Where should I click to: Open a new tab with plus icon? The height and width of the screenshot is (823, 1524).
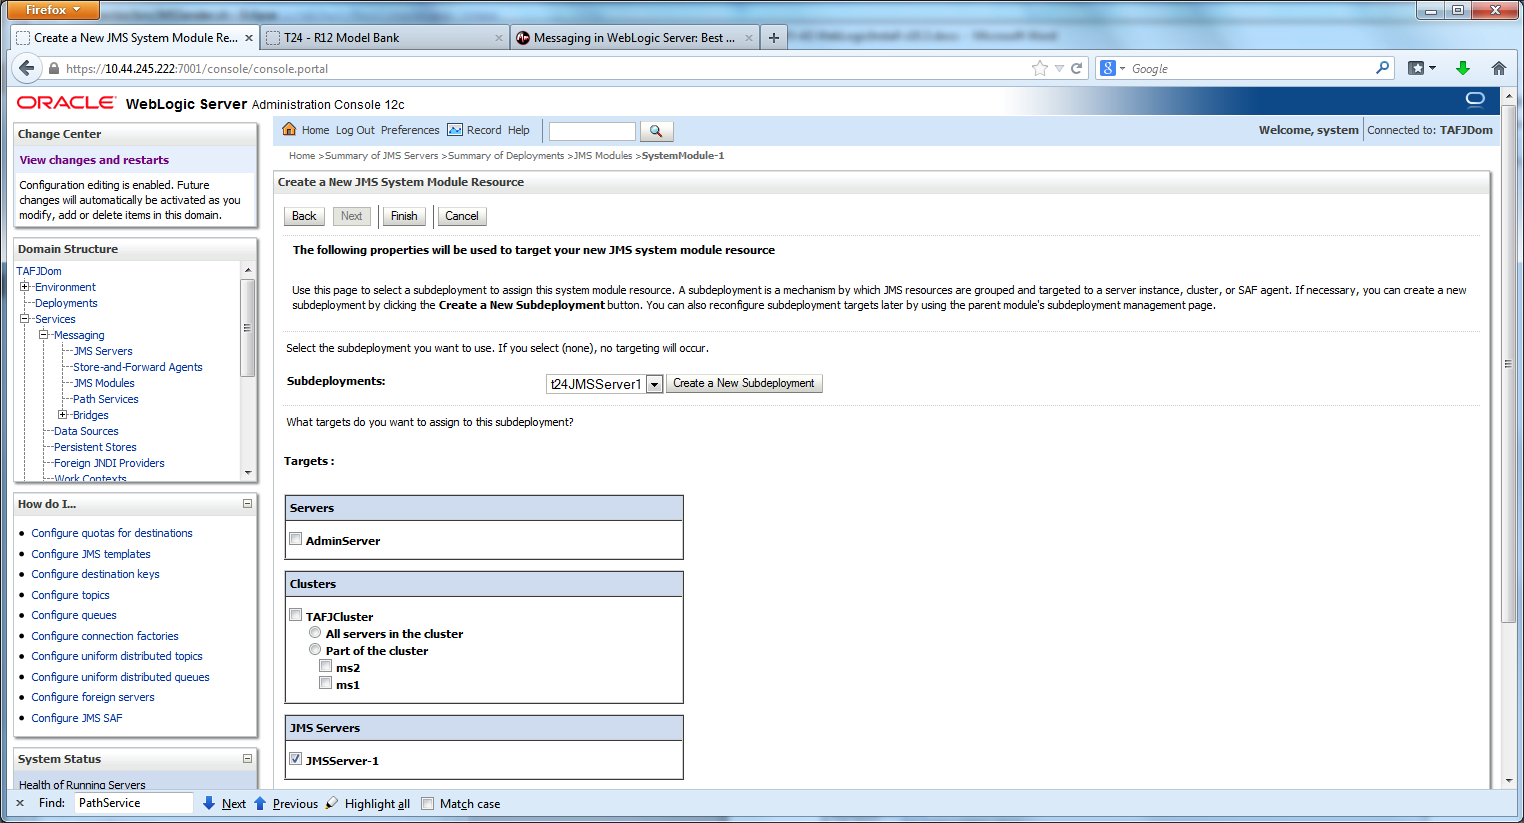773,38
